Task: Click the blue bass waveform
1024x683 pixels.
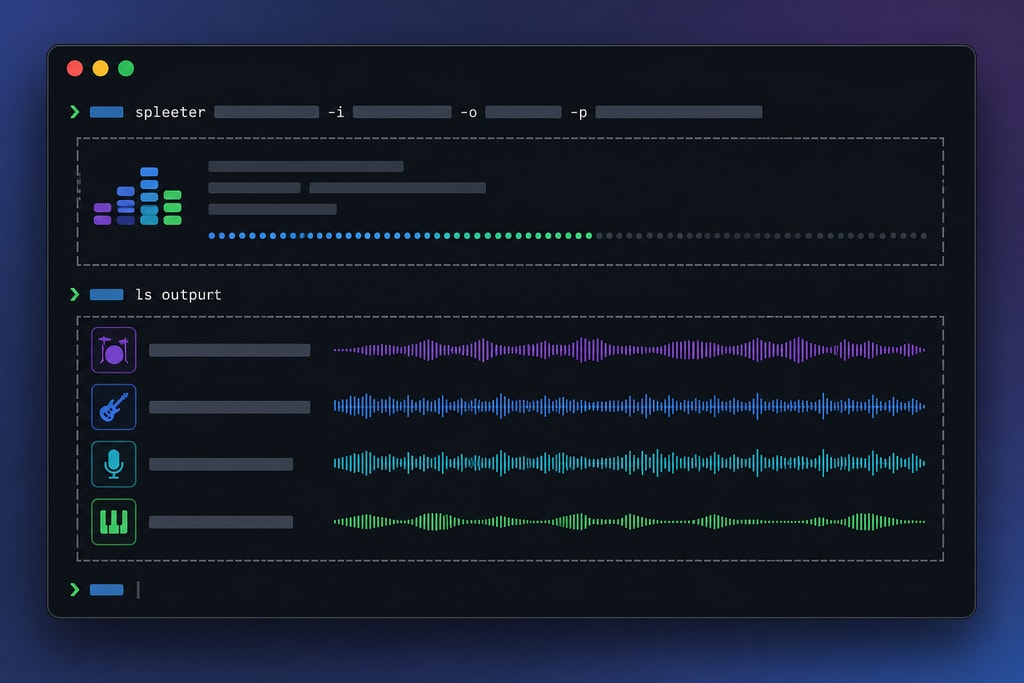Action: [x=629, y=406]
